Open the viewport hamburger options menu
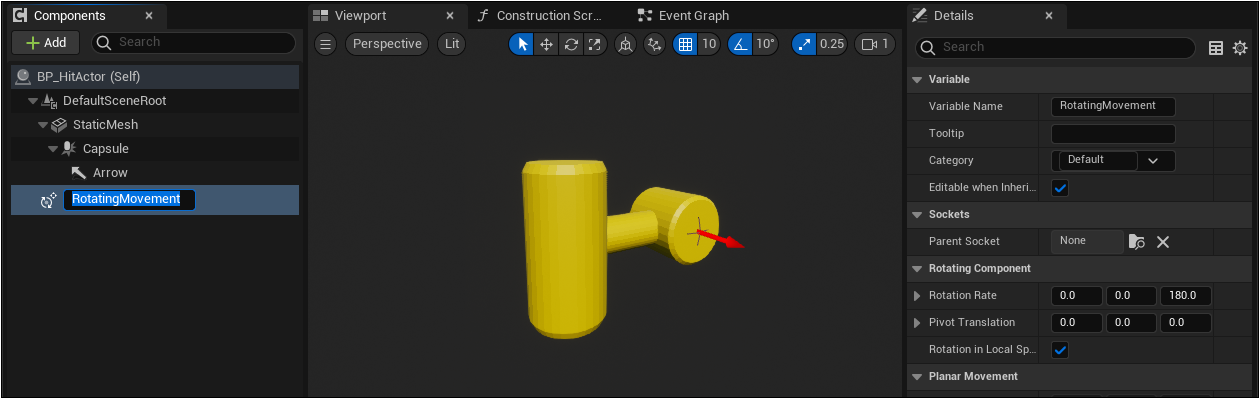This screenshot has width=1260, height=399. [325, 44]
